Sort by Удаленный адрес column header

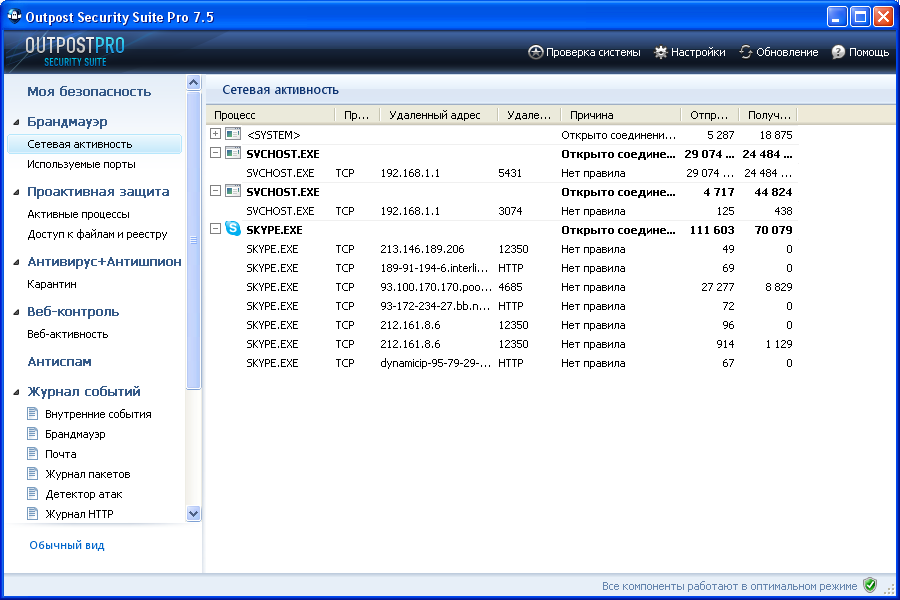[x=439, y=115]
